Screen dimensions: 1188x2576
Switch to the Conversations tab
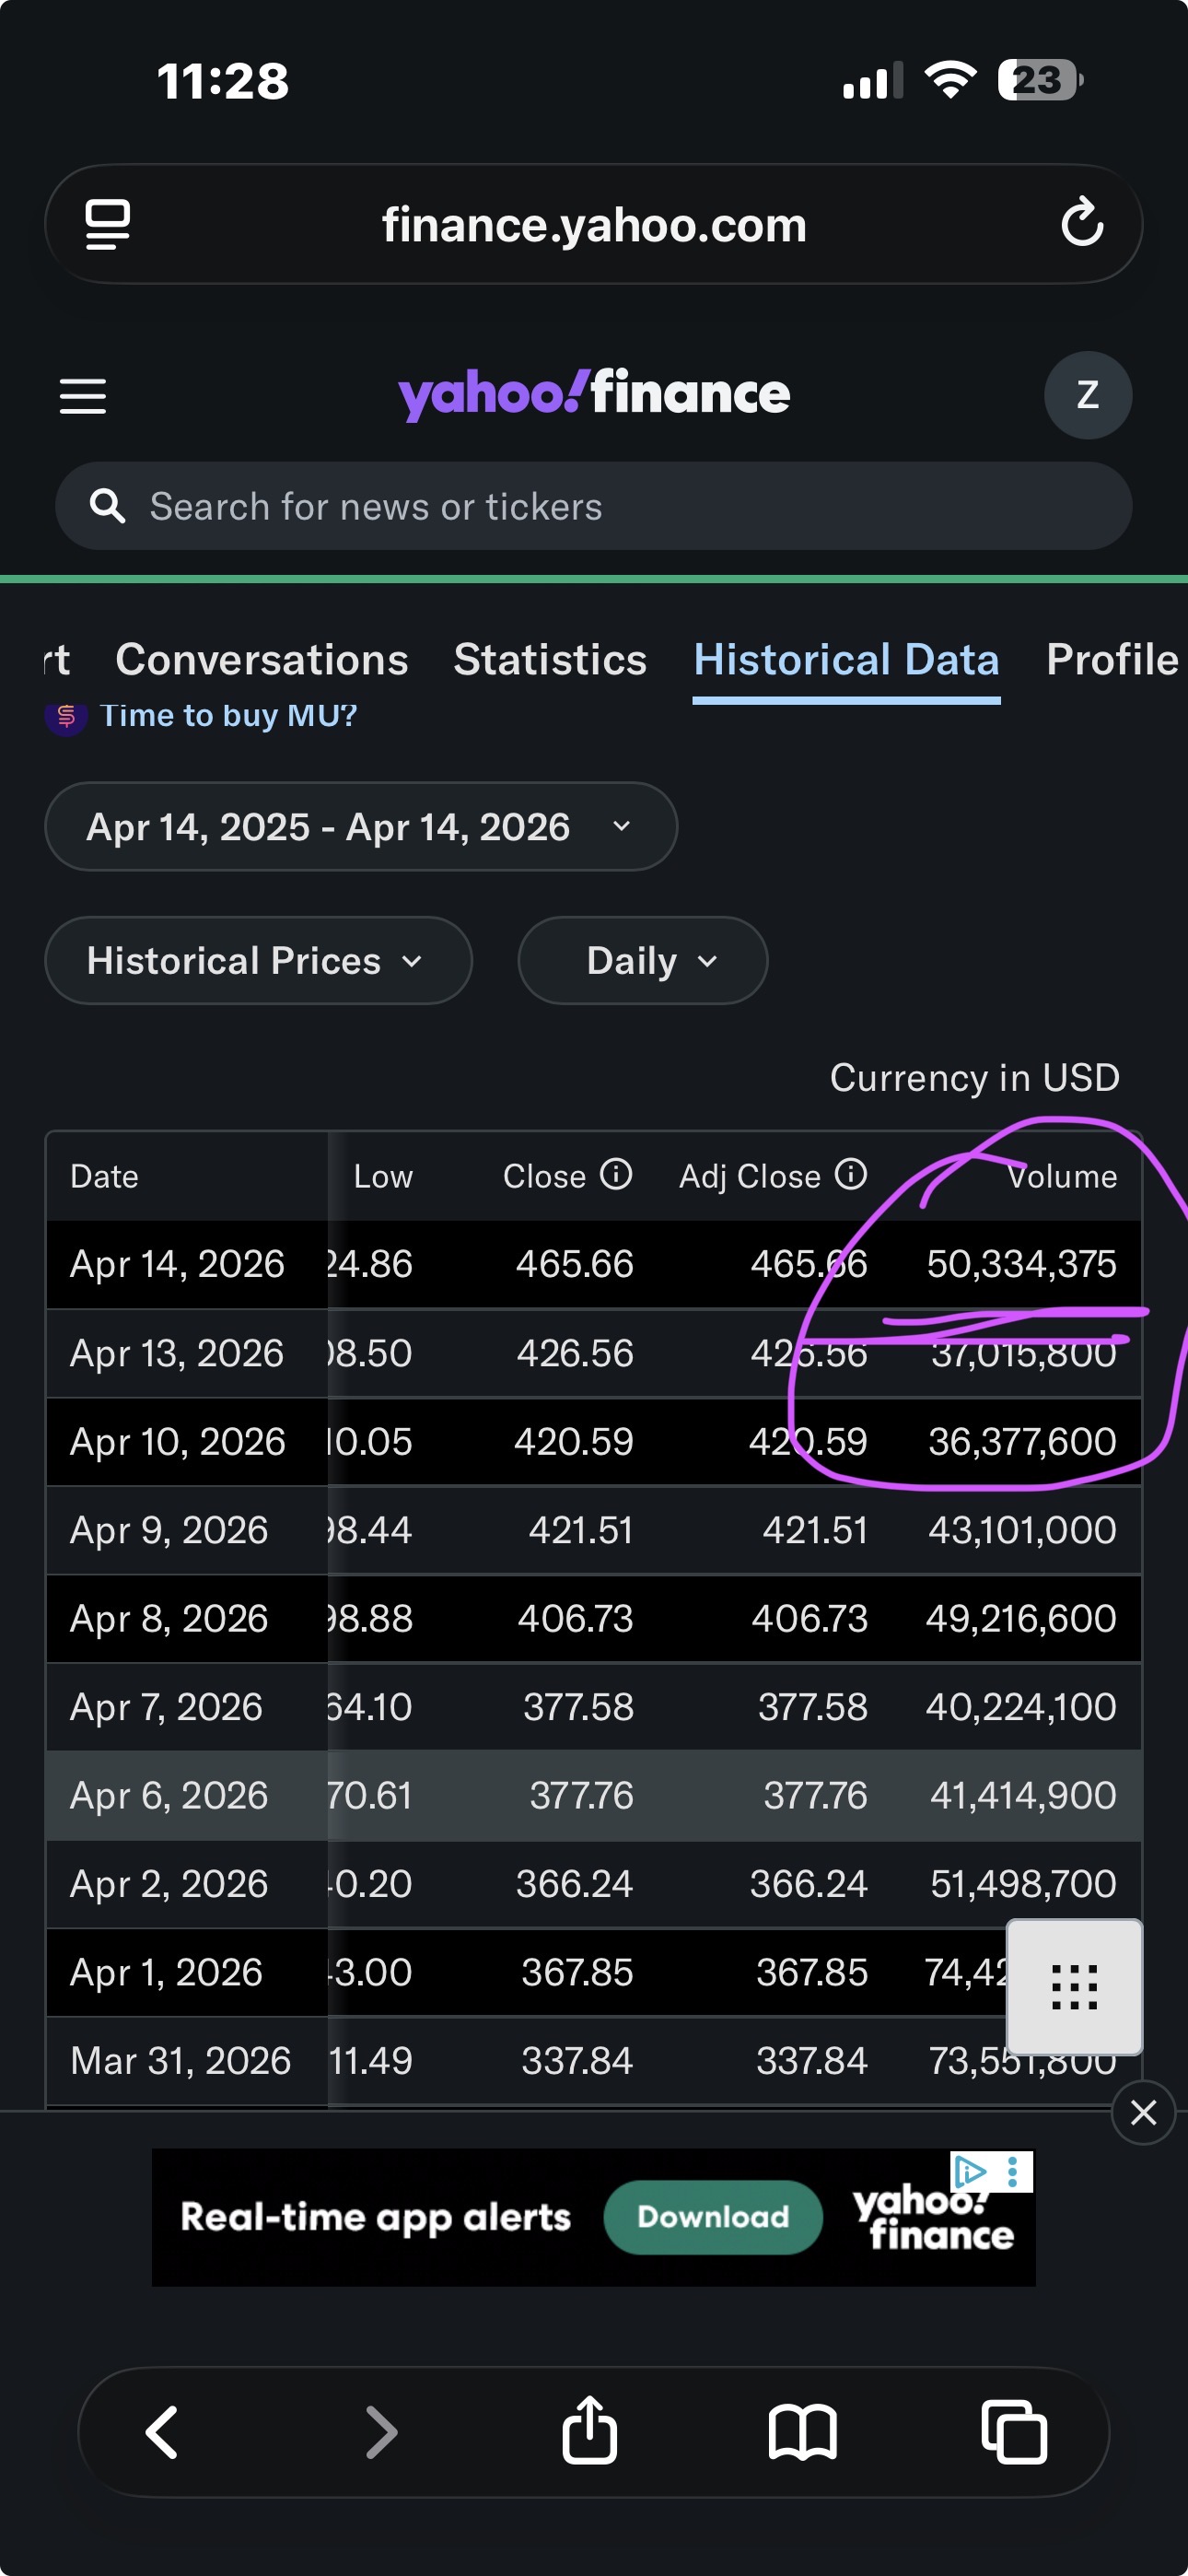262,660
